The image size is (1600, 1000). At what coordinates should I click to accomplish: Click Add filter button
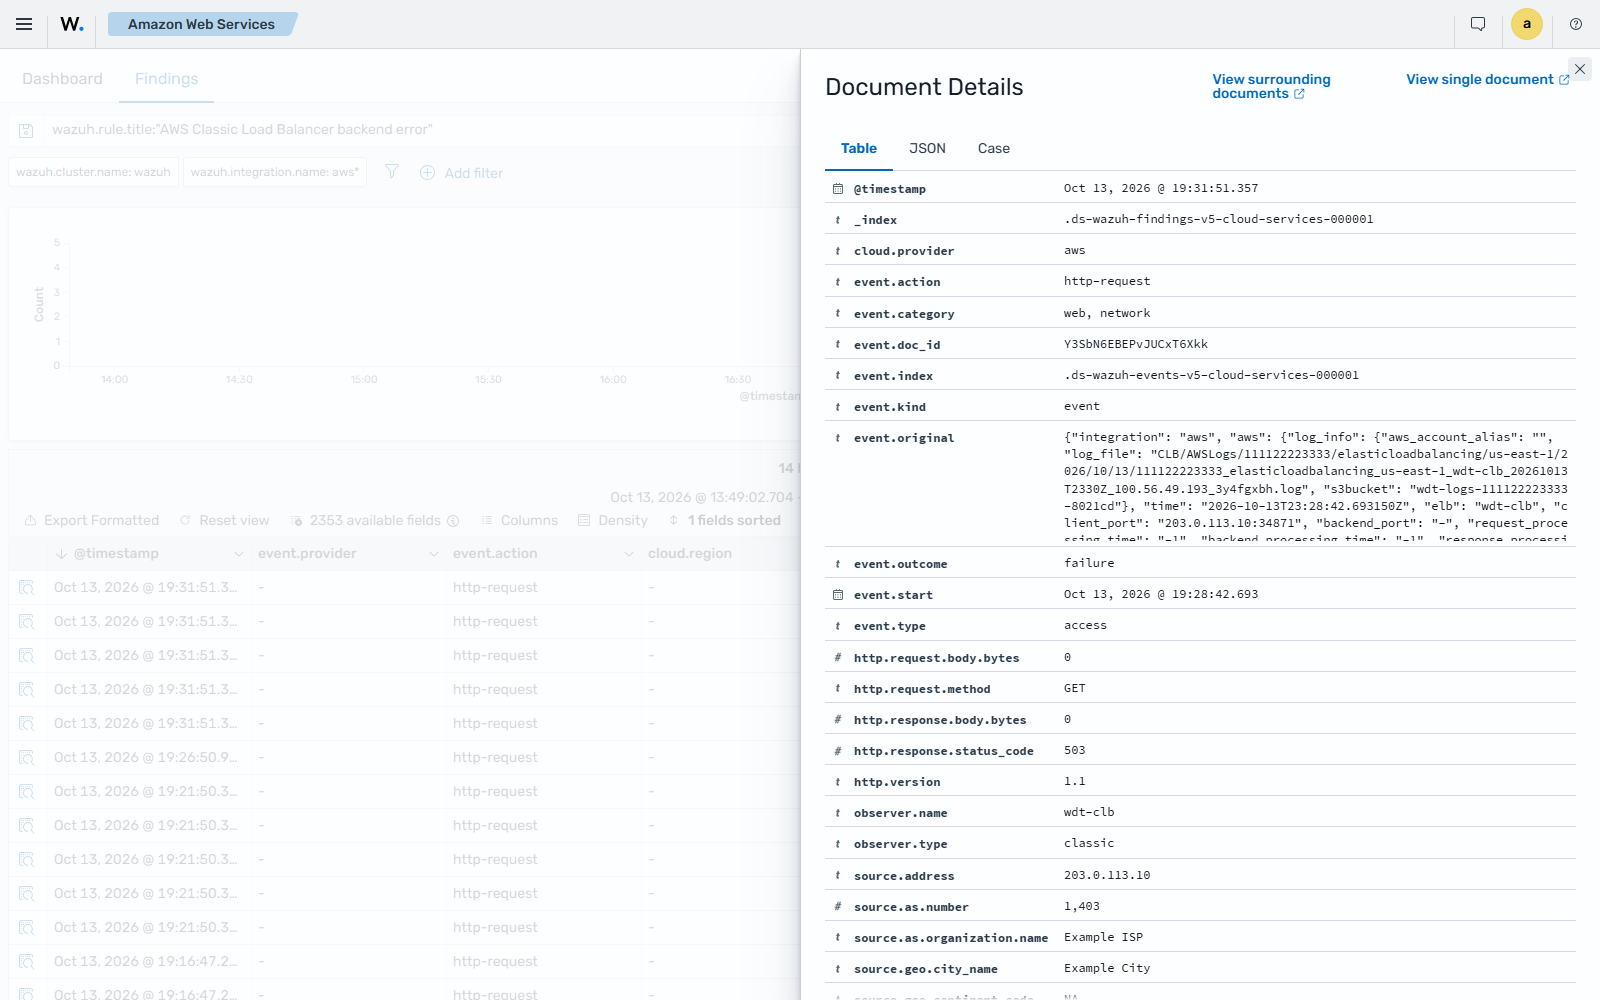tap(461, 173)
